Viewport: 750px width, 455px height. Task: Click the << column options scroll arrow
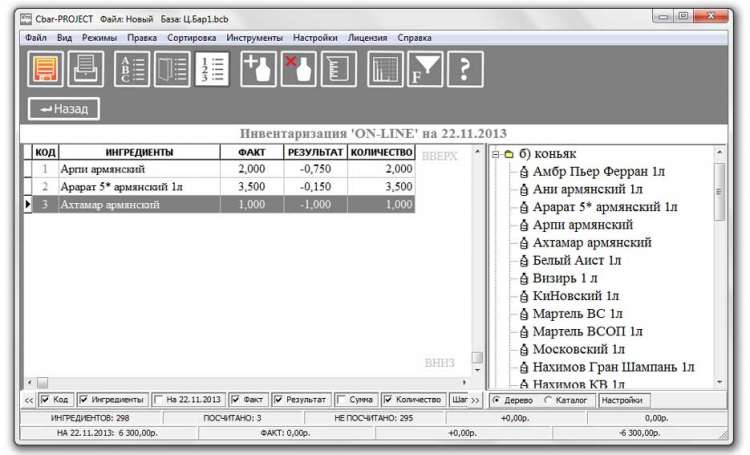[x=29, y=400]
